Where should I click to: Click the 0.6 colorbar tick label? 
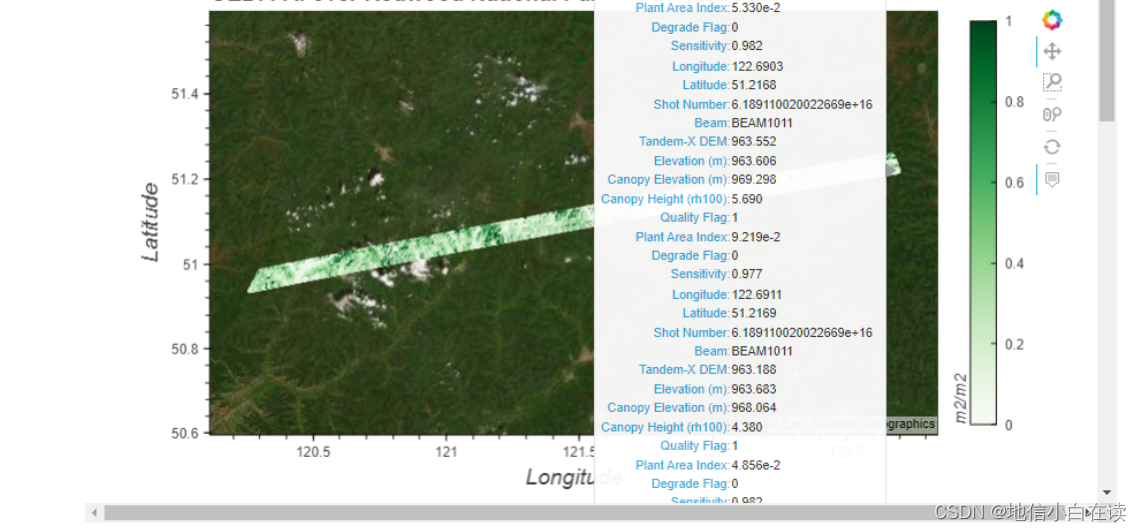(x=1015, y=183)
